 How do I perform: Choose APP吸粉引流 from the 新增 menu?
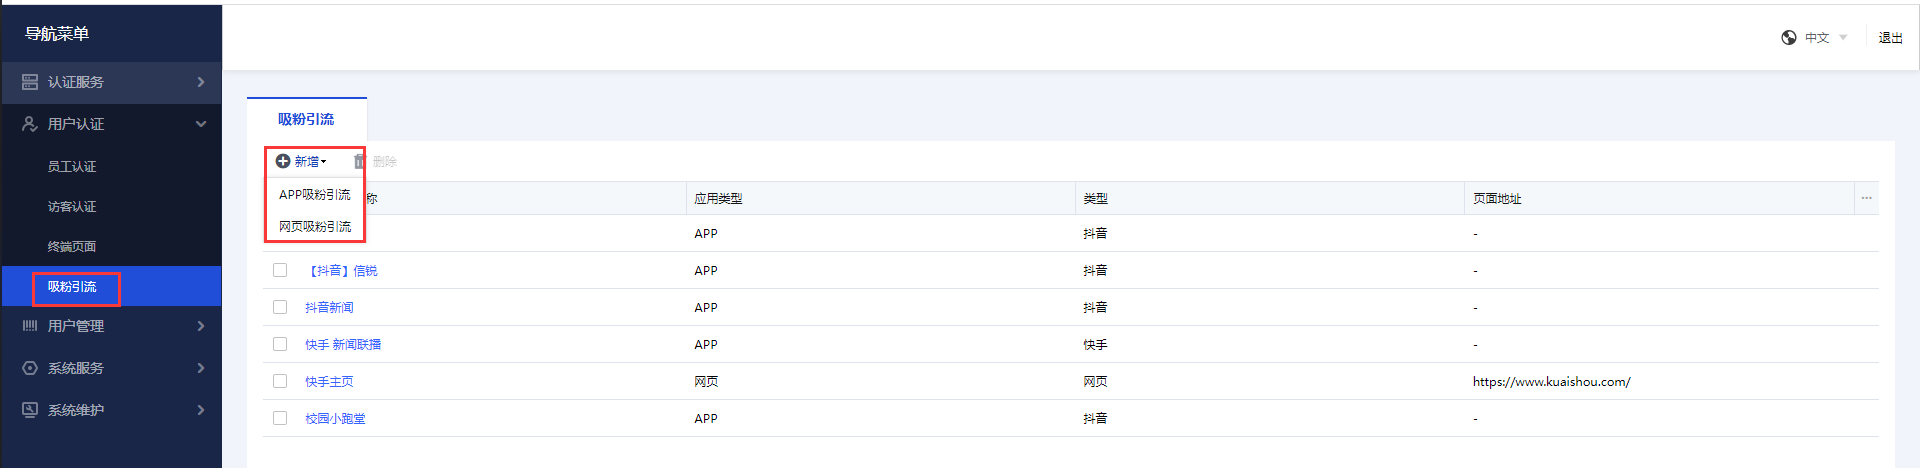click(315, 195)
